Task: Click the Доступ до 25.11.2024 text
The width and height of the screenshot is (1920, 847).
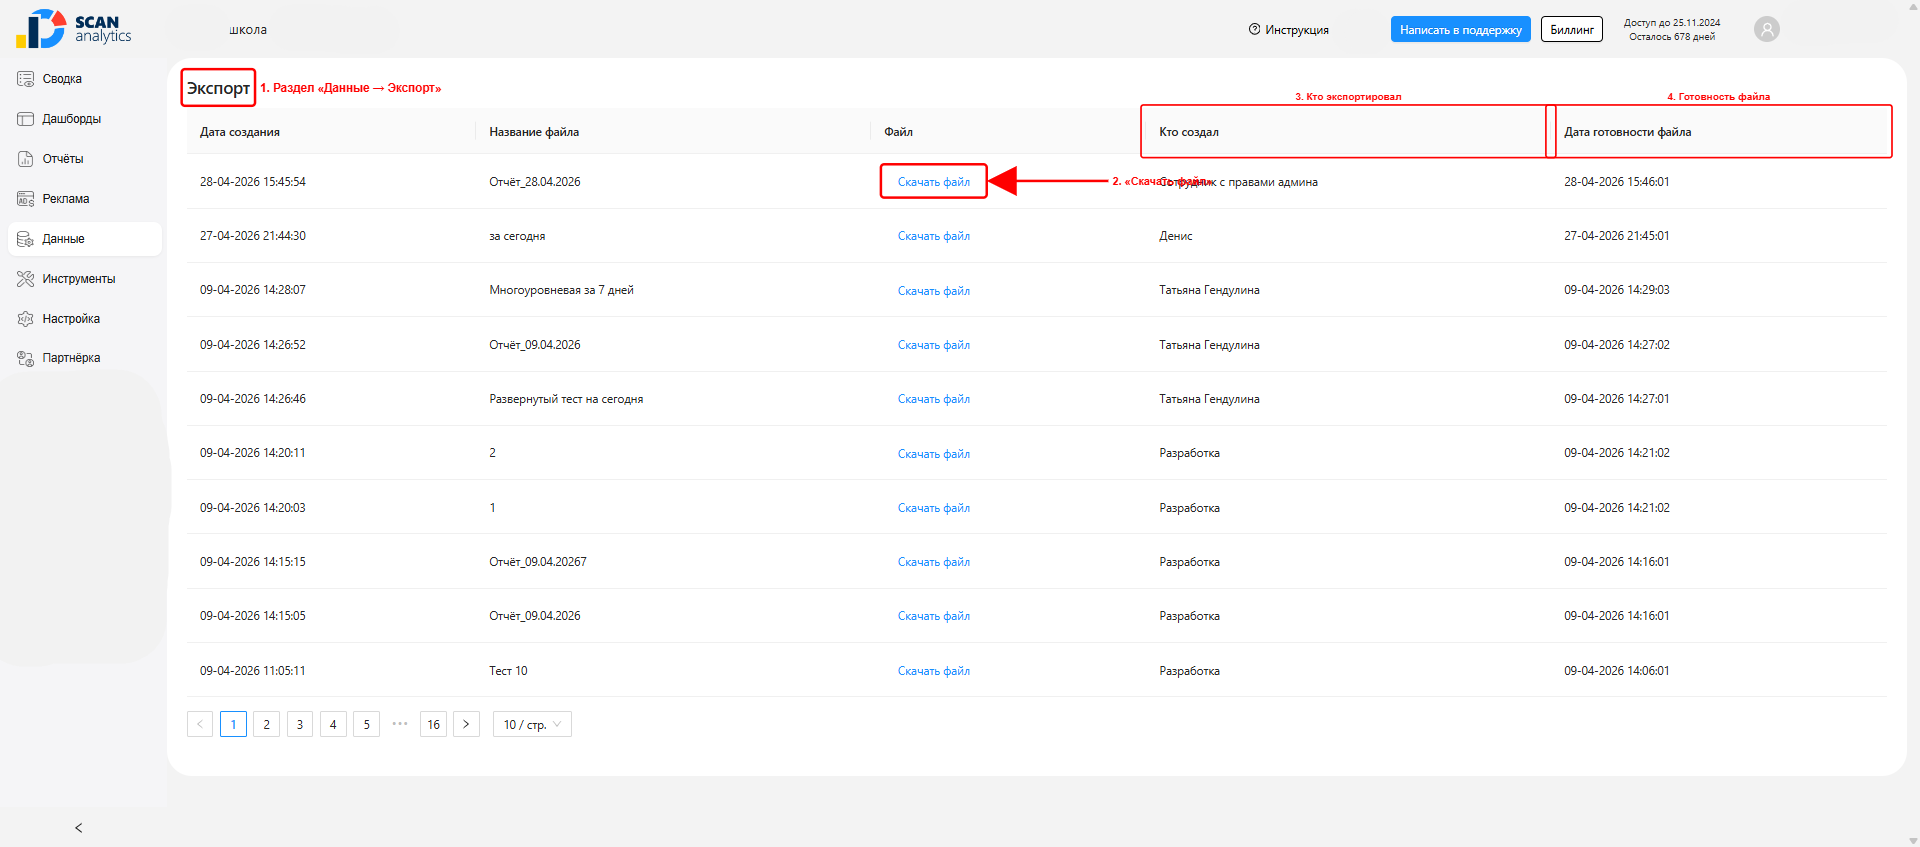Action: [1672, 23]
